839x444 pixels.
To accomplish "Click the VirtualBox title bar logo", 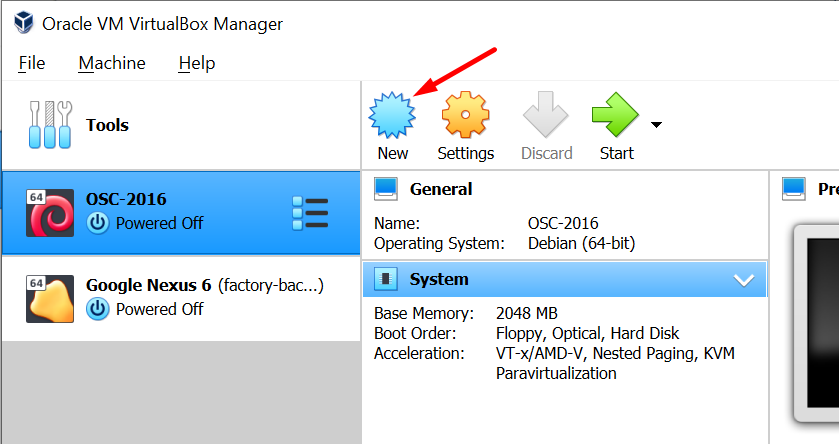I will pyautogui.click(x=24, y=23).
